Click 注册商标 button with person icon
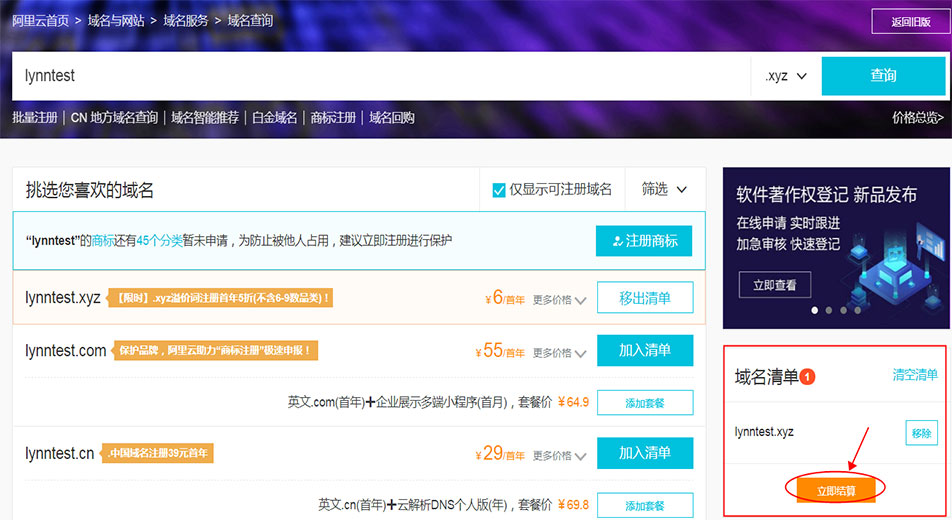952x520 pixels. (x=644, y=241)
